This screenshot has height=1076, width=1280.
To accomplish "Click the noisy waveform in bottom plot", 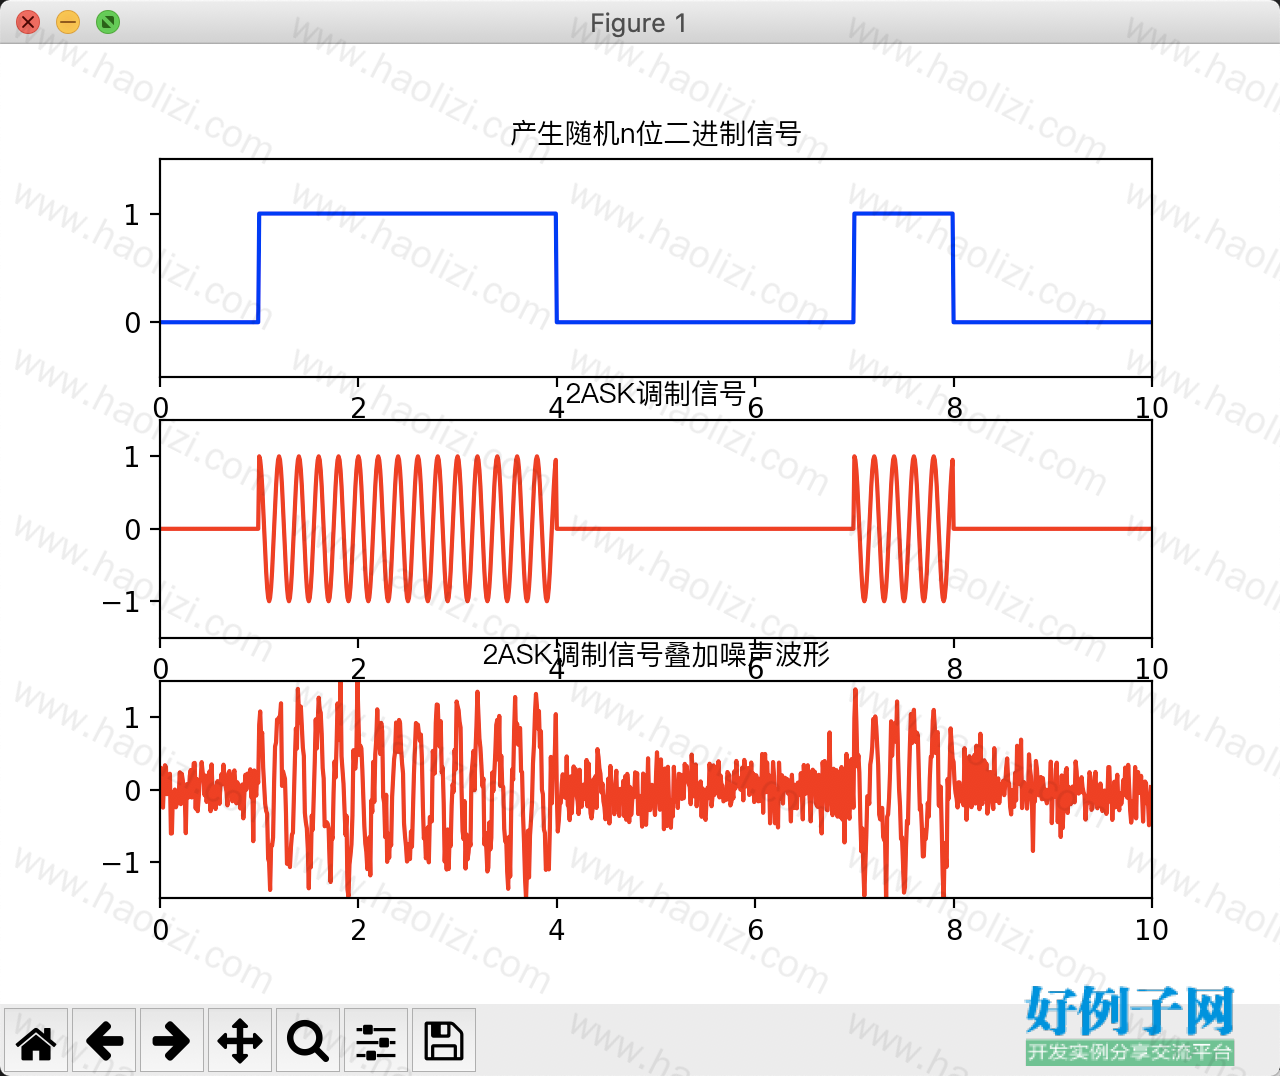I will 655,789.
